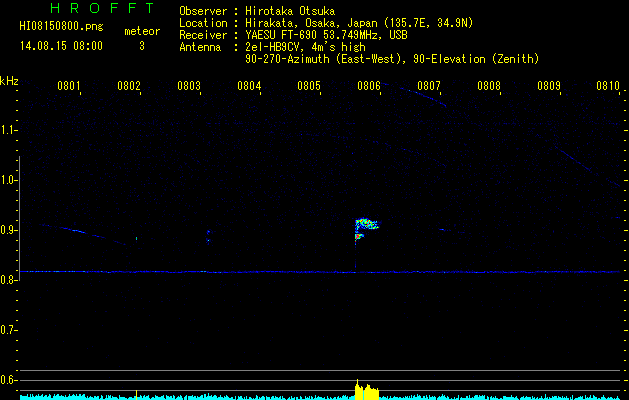The height and width of the screenshot is (400, 629).
Task: Click the faint echo dot near 0802
Action: pos(136,238)
